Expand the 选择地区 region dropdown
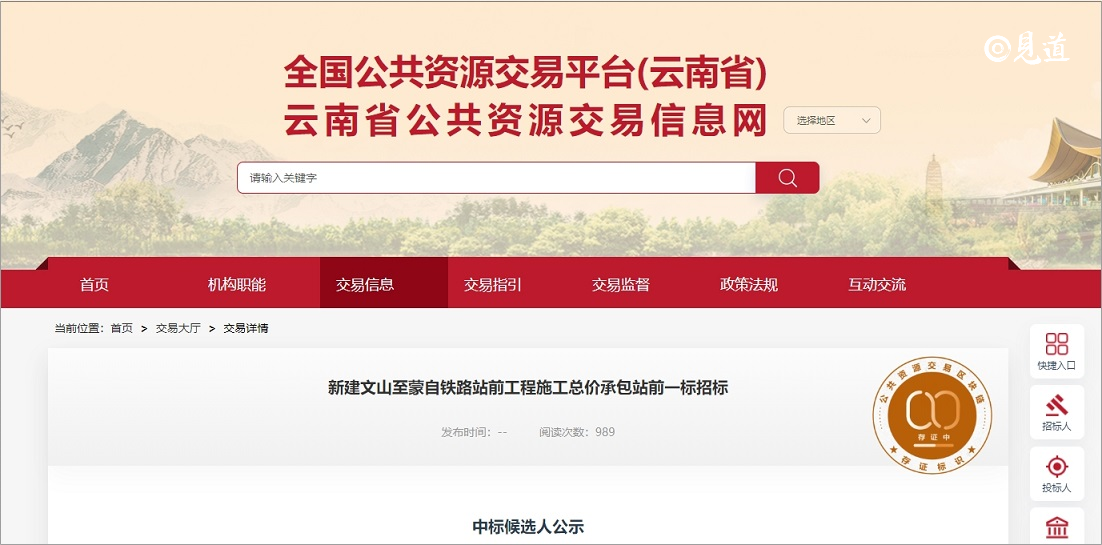1102x545 pixels. point(832,121)
